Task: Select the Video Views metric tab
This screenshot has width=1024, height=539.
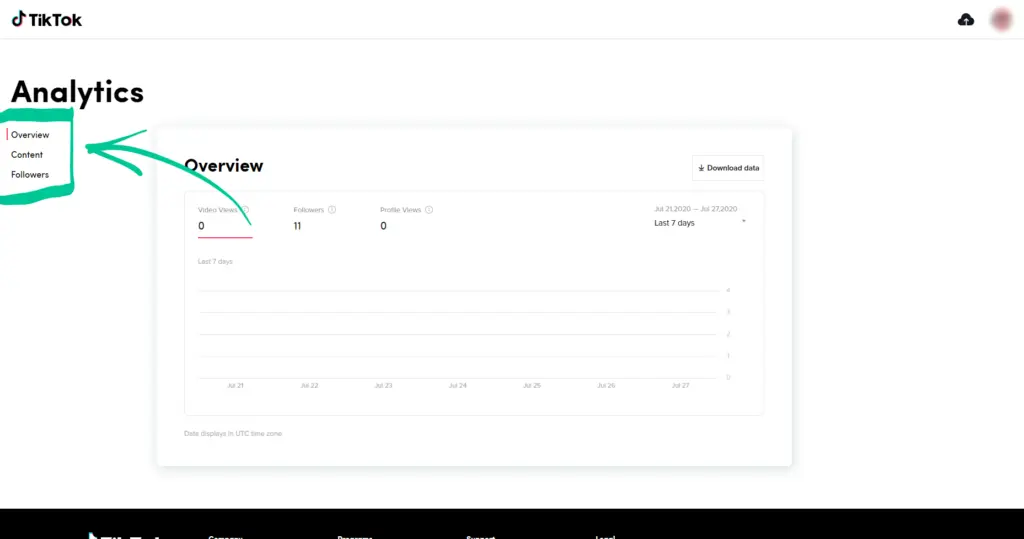Action: click(225, 218)
